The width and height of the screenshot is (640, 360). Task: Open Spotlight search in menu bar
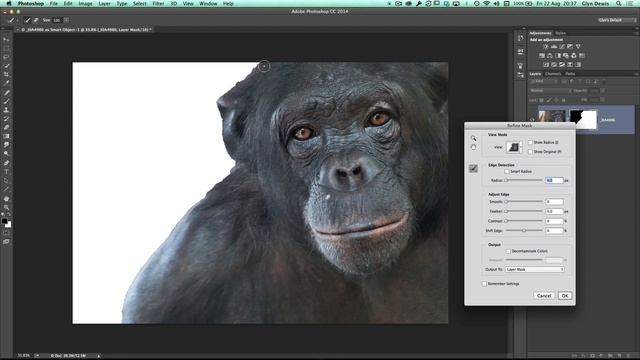[x=619, y=4]
